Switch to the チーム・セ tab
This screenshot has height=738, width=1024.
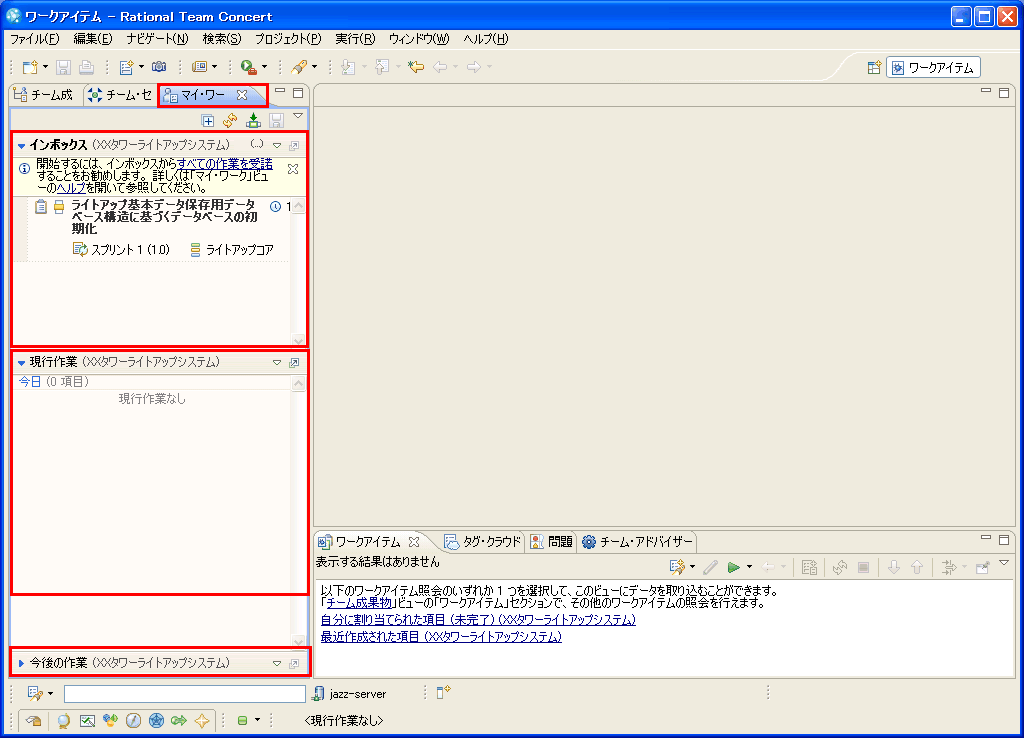120,95
